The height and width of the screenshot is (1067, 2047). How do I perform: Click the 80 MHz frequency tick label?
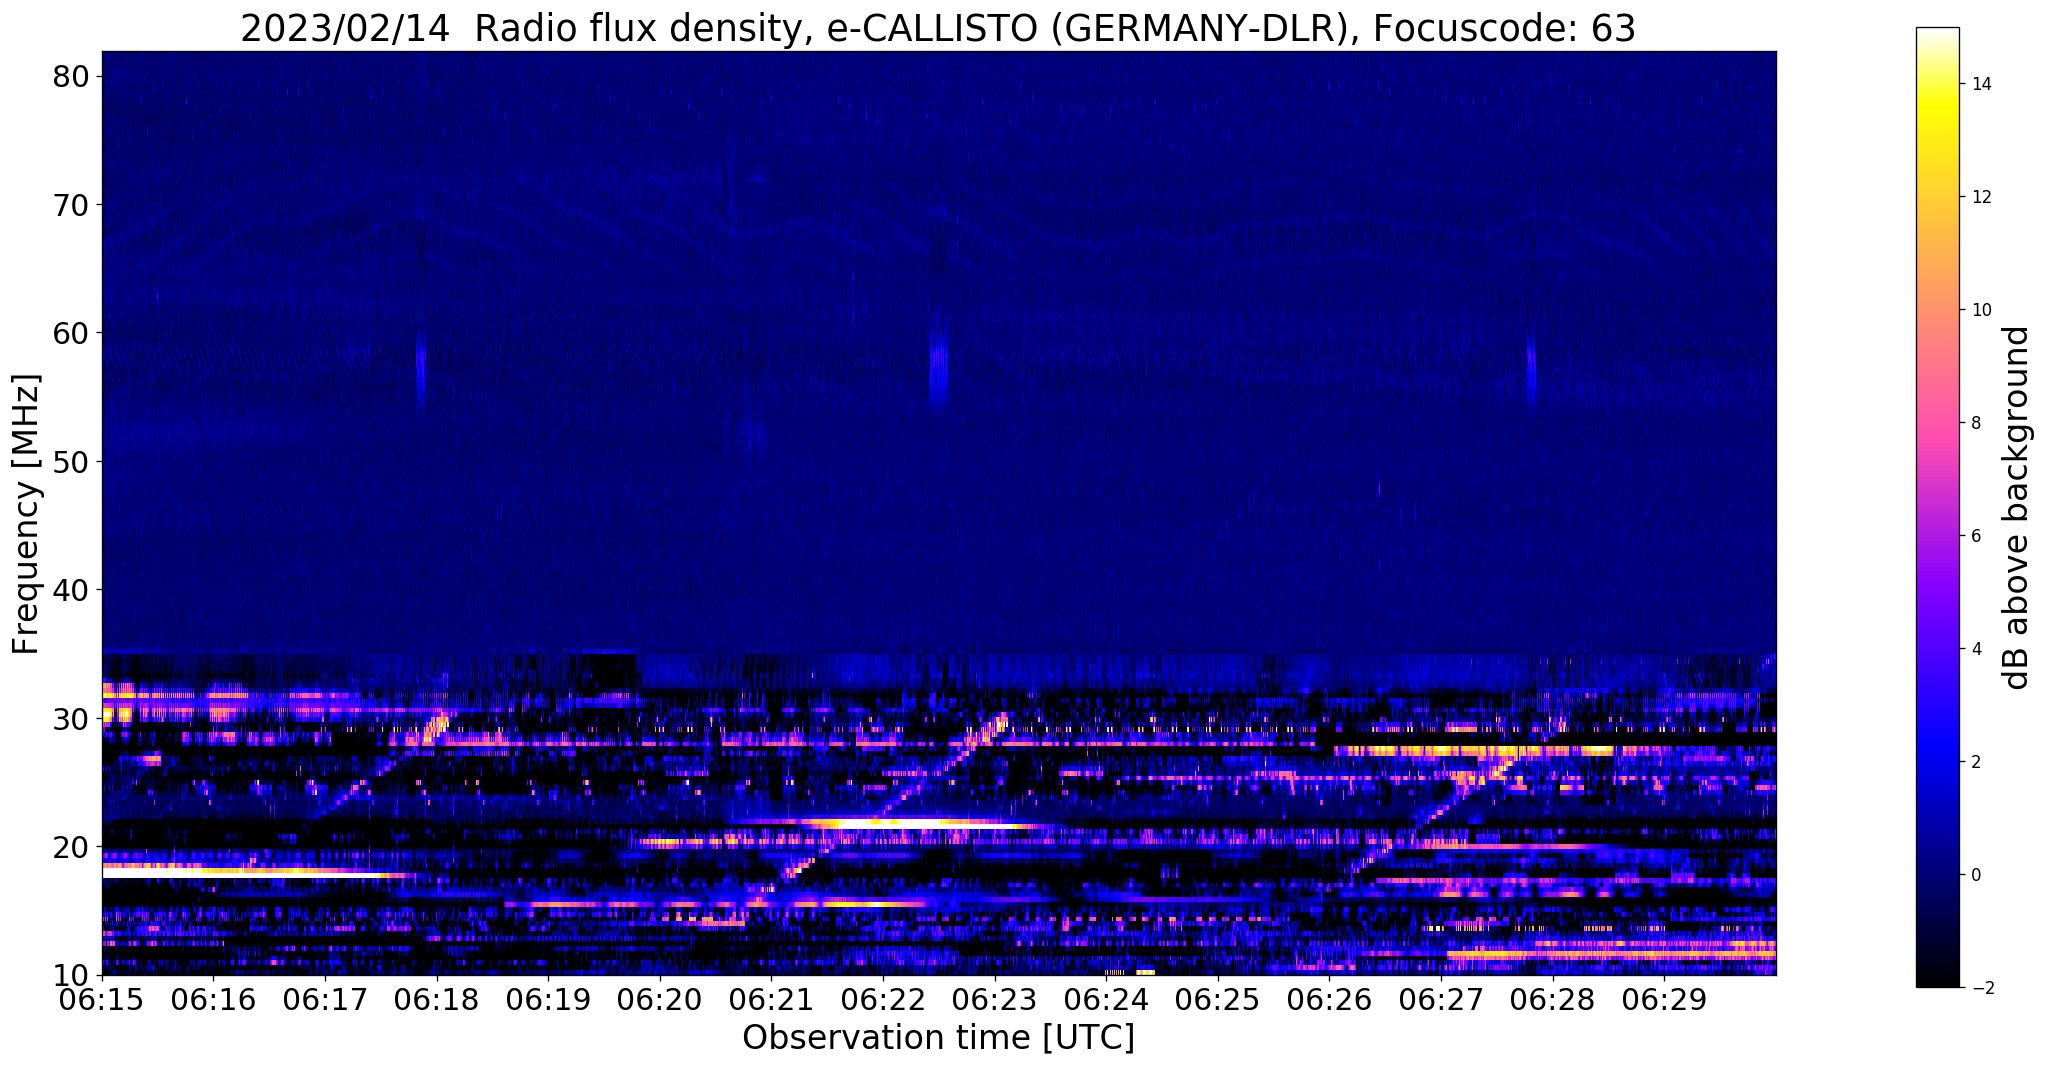click(x=72, y=76)
